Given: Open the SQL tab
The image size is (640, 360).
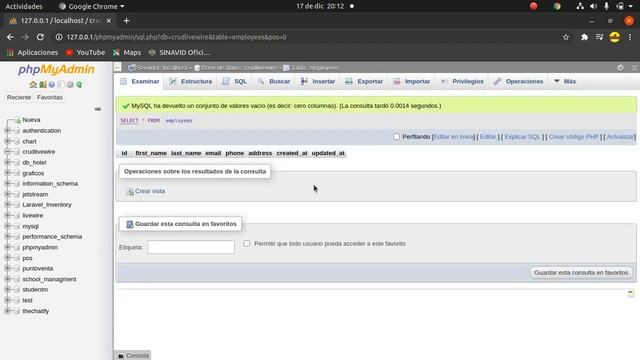Looking at the screenshot, I should [x=235, y=82].
